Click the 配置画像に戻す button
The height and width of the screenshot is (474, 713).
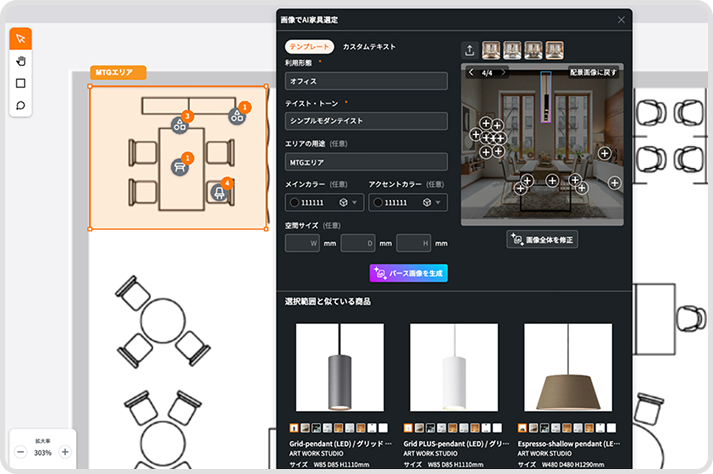click(593, 73)
